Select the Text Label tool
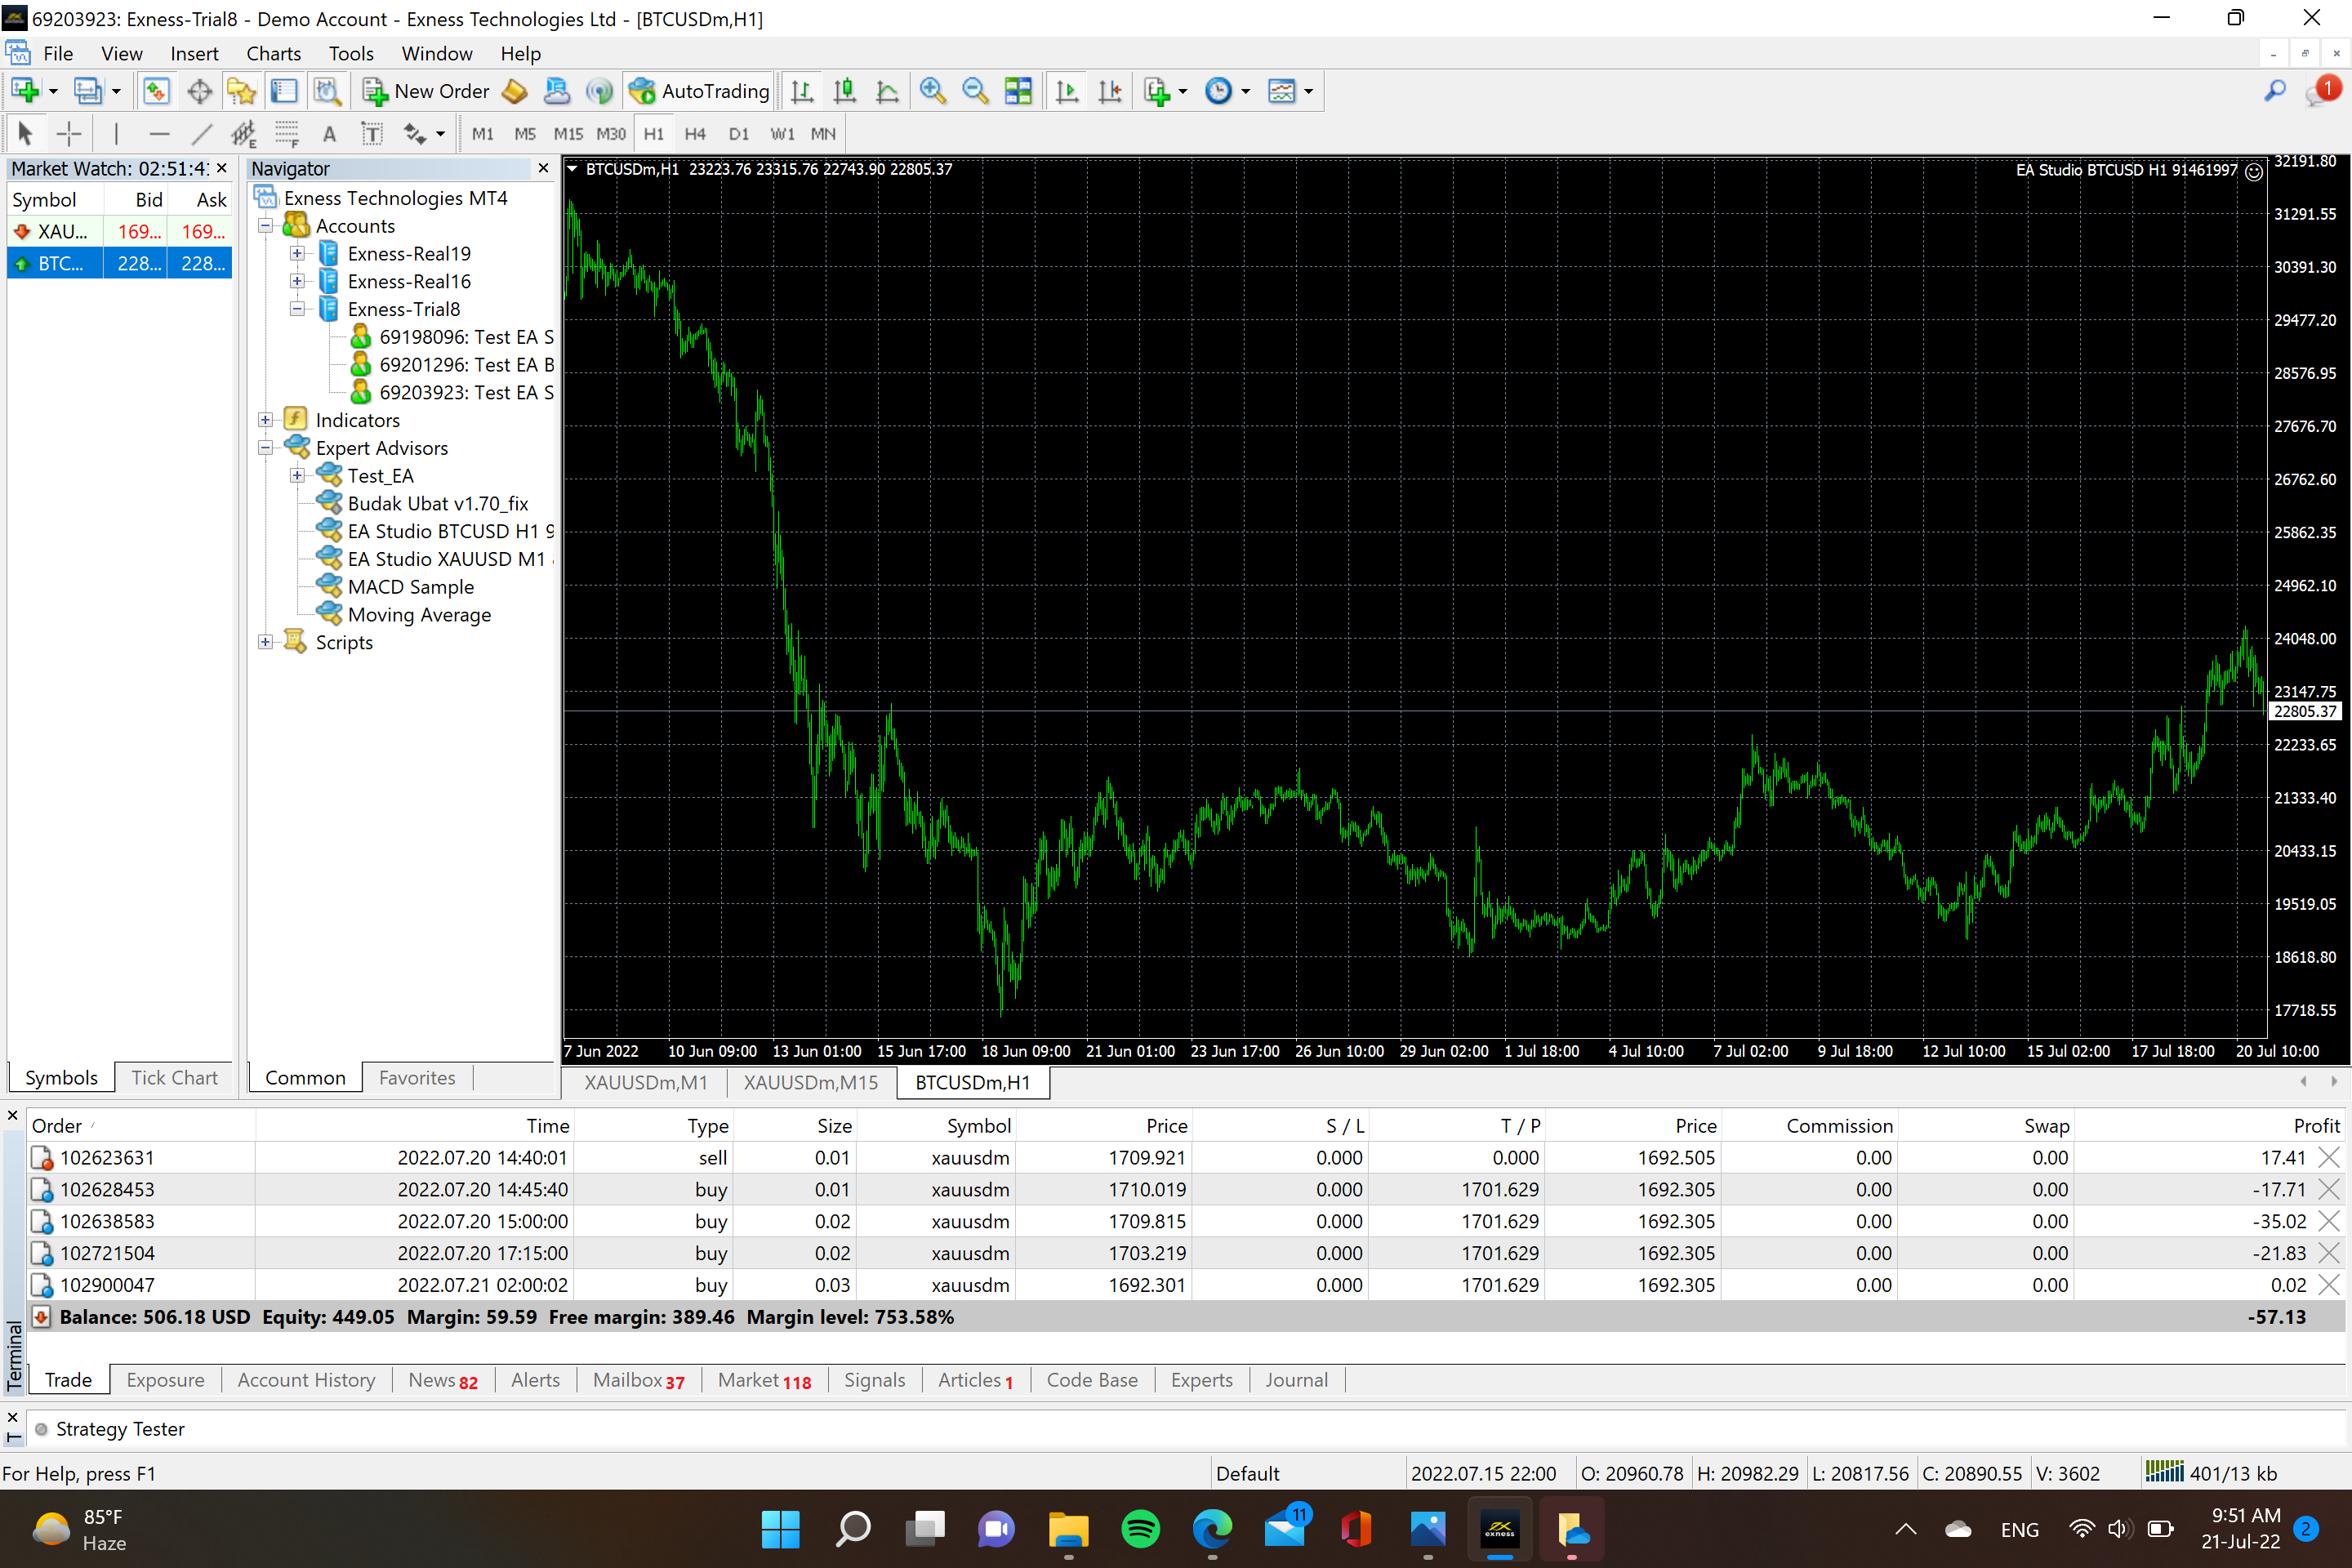 (372, 133)
